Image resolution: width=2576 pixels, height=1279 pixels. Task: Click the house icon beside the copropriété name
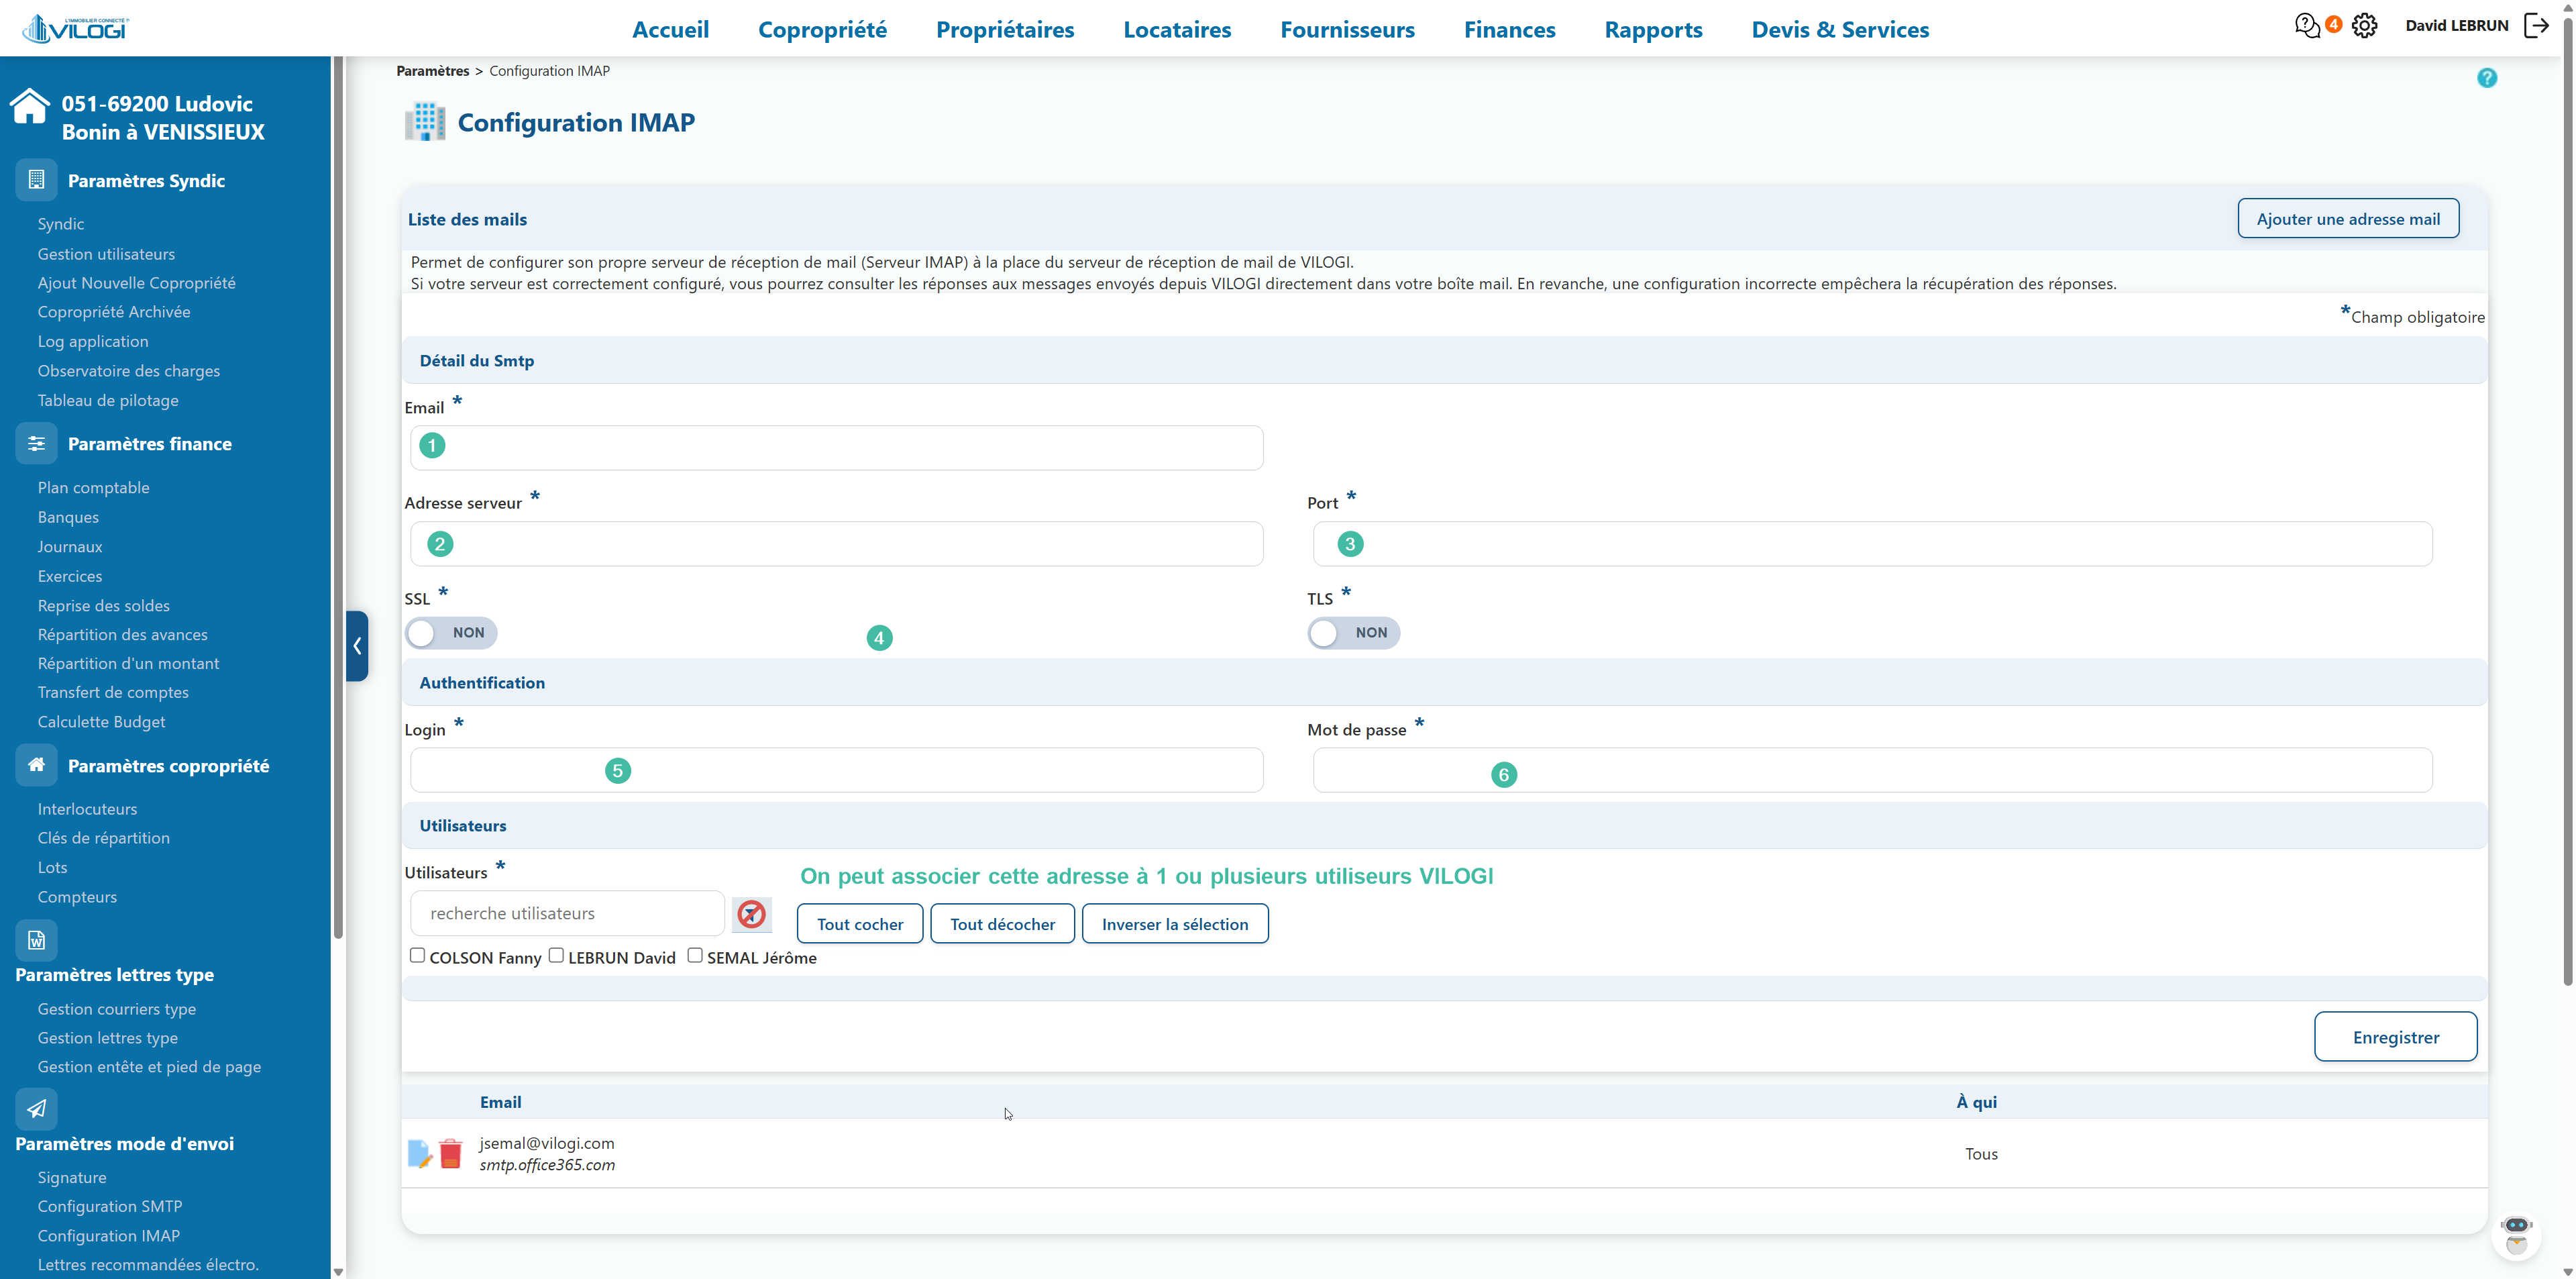coord(30,106)
